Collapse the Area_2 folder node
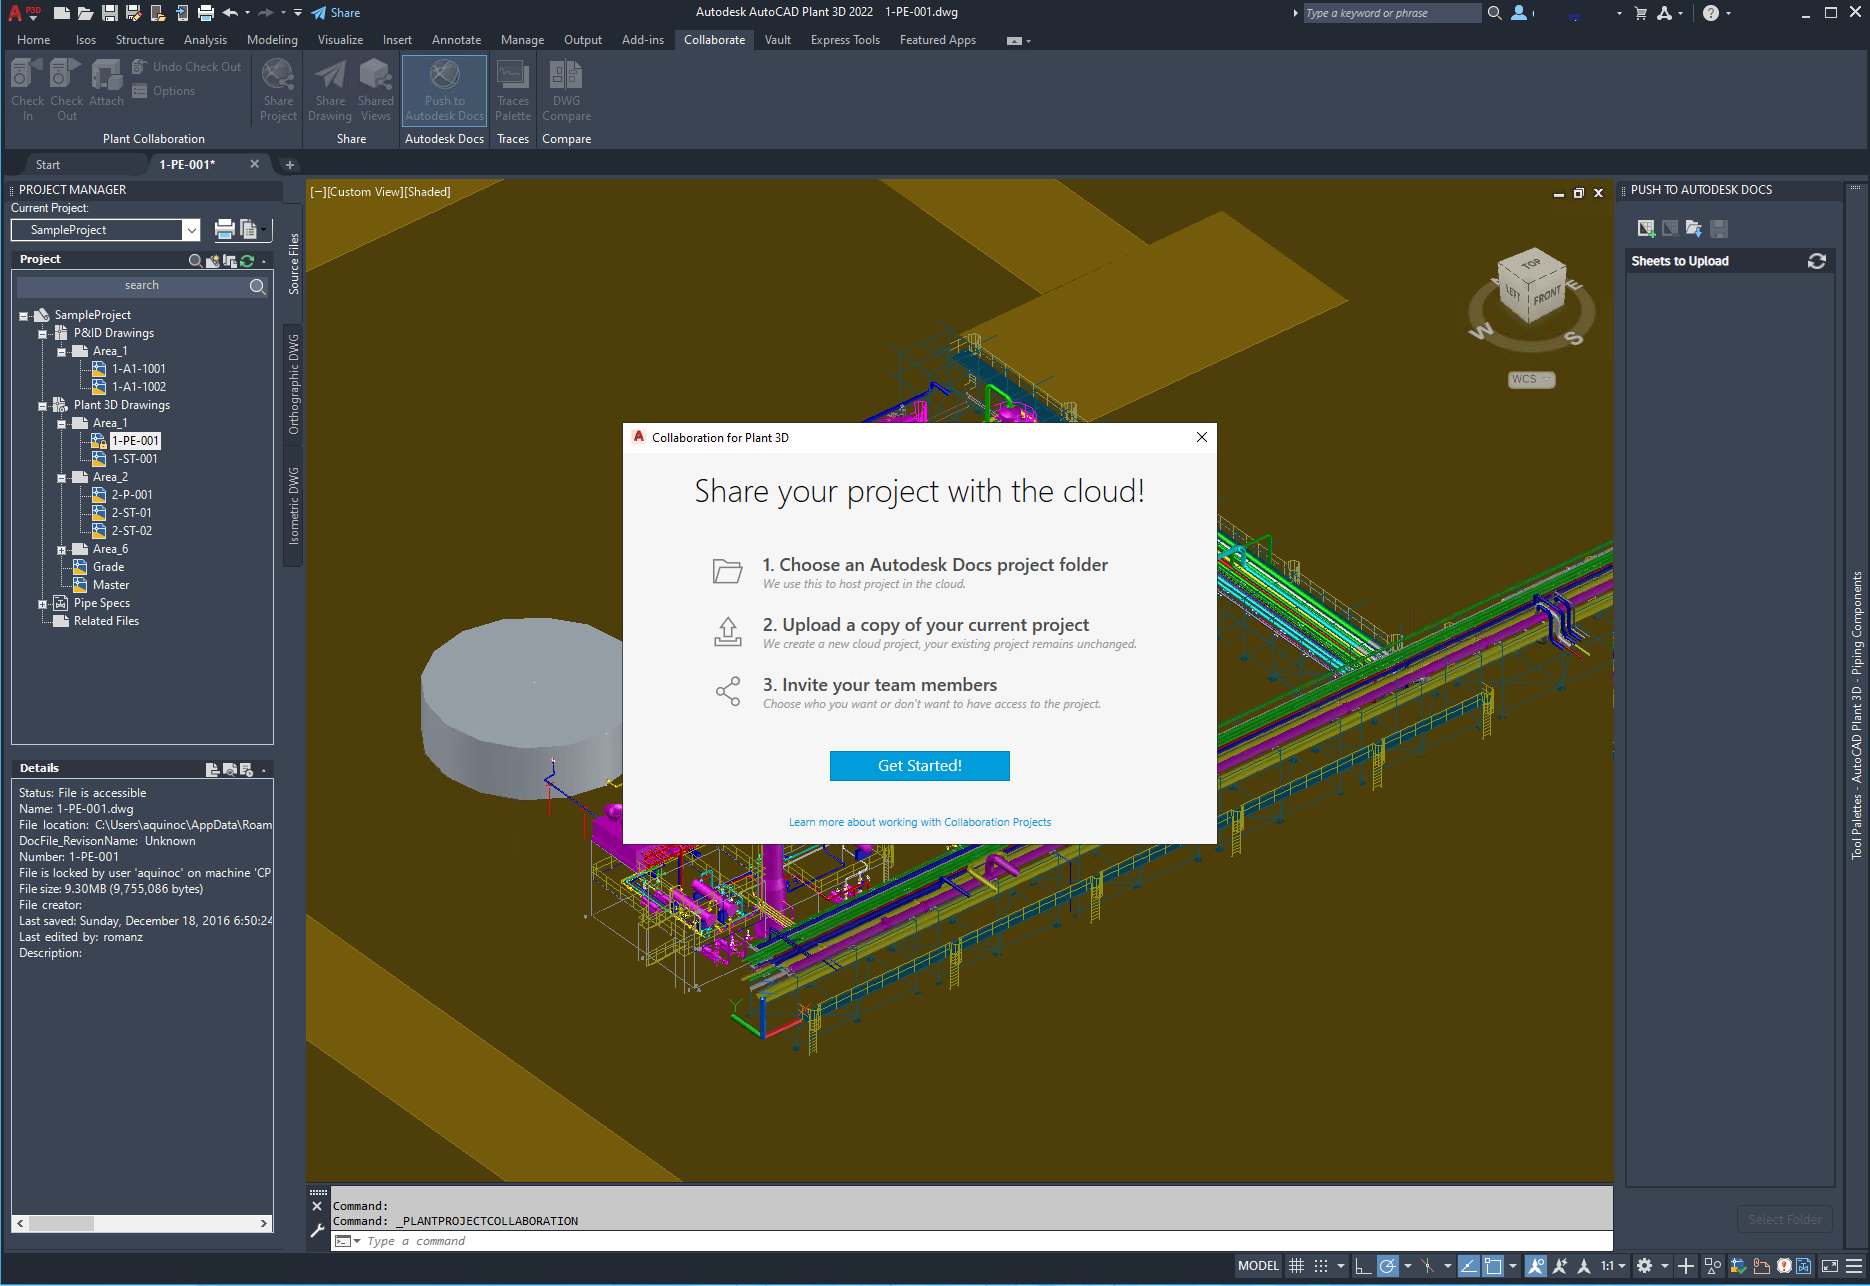1870x1286 pixels. (x=62, y=478)
